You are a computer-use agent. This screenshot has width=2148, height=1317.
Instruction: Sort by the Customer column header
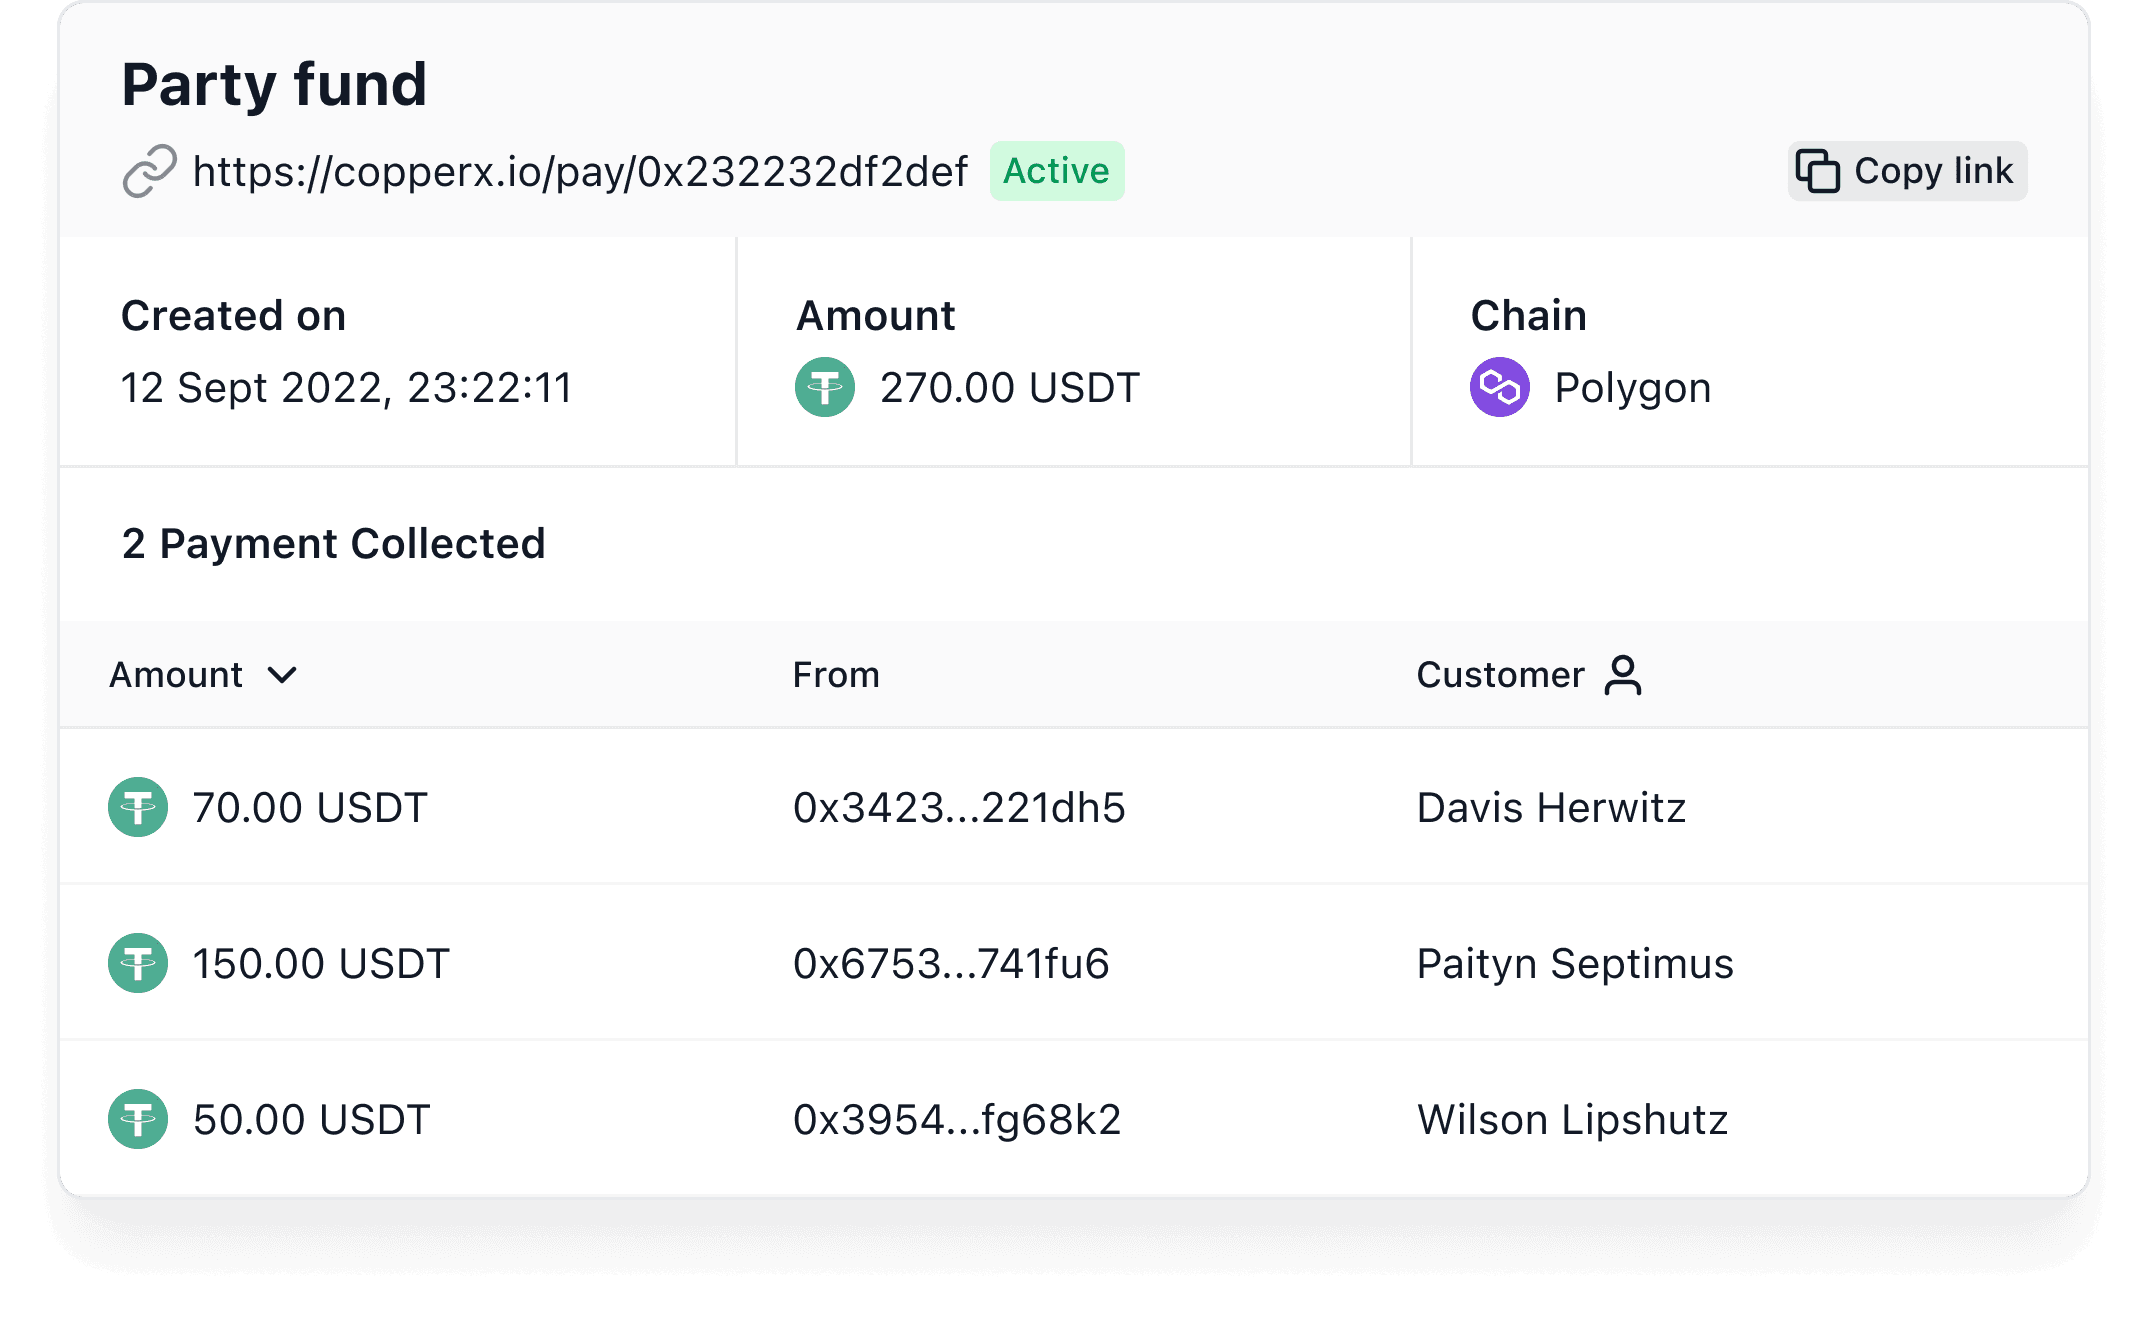click(x=1500, y=675)
